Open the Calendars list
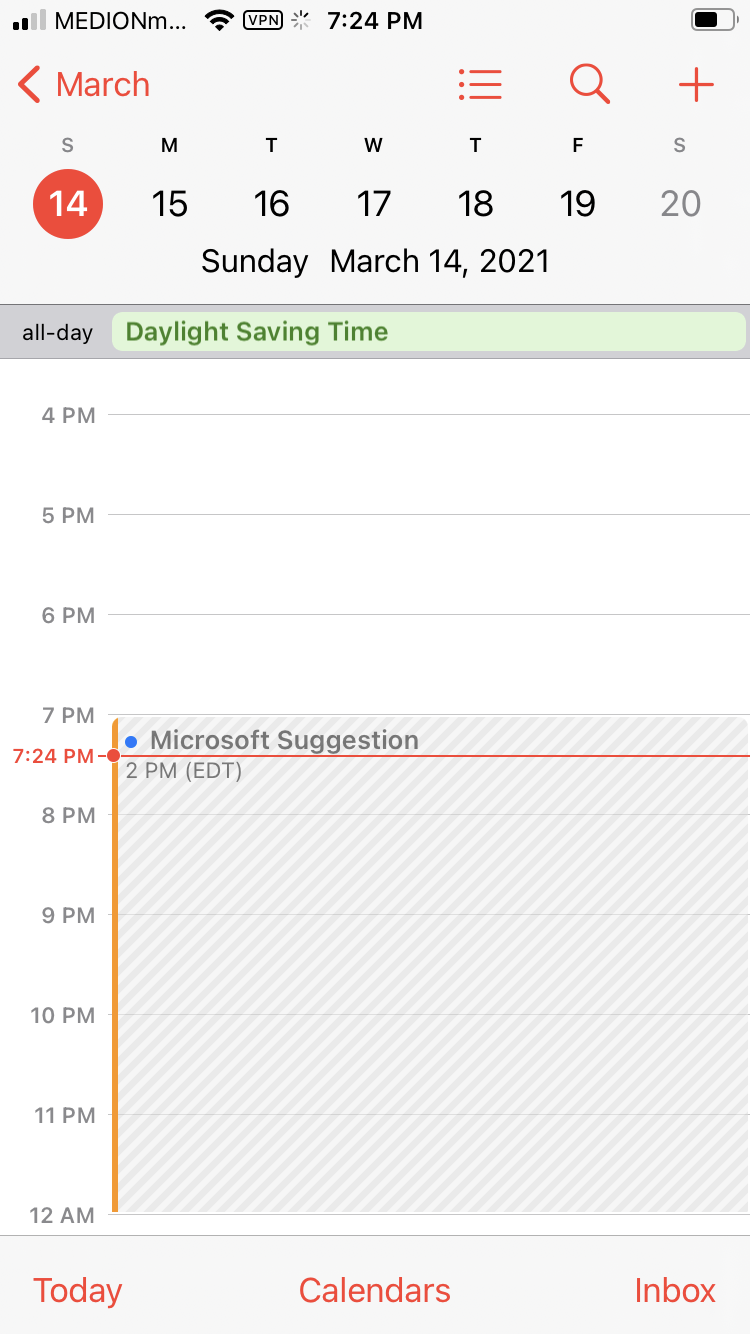Screen dimensions: 750x1334 click(375, 1290)
